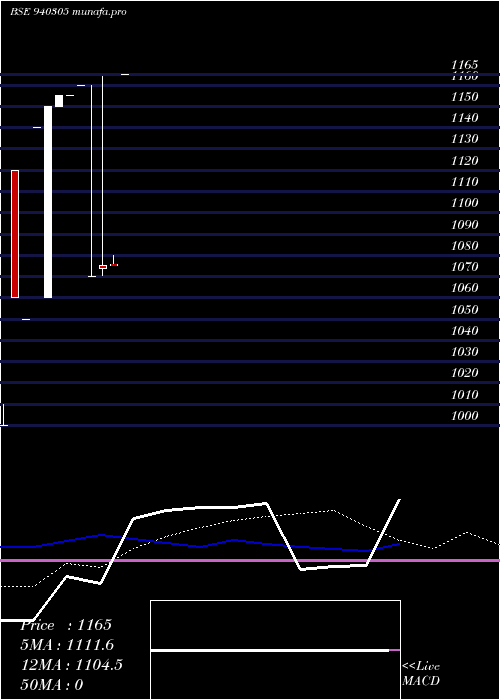The height and width of the screenshot is (700, 500).
Task: Click the 1100 price axis label
Action: coord(464,203)
